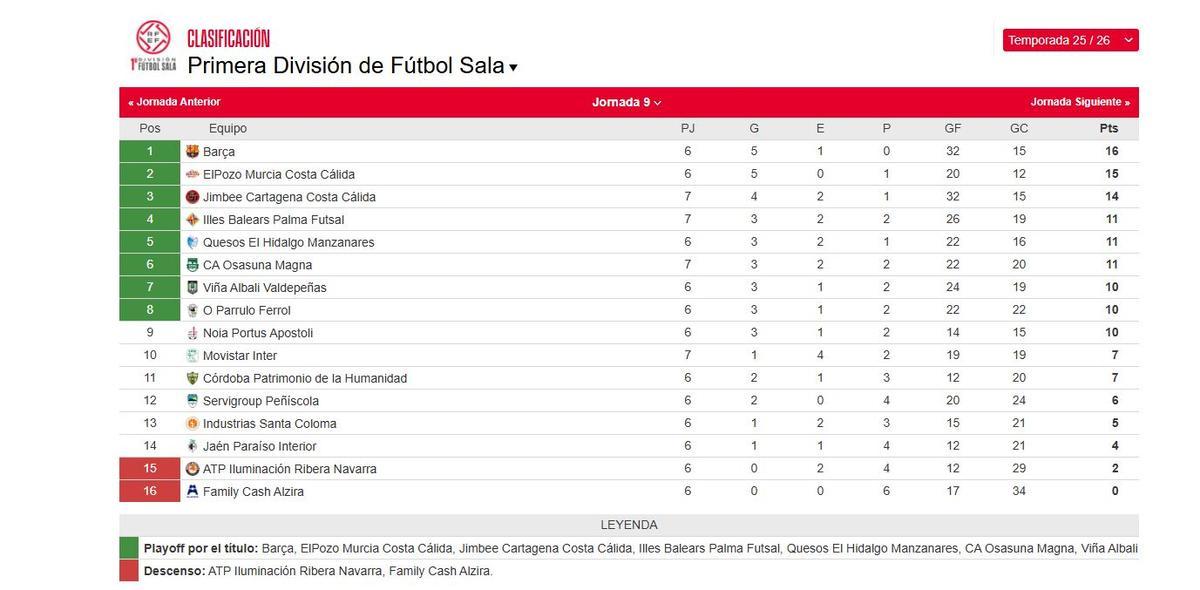Sort the table by Pts column
This screenshot has width=1200, height=590.
[x=1107, y=128]
